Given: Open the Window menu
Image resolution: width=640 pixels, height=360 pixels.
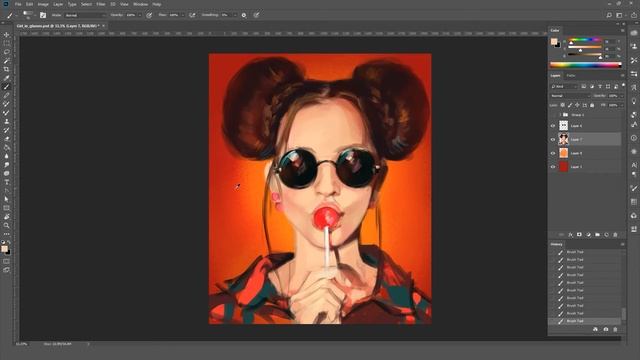Looking at the screenshot, I should point(140,4).
